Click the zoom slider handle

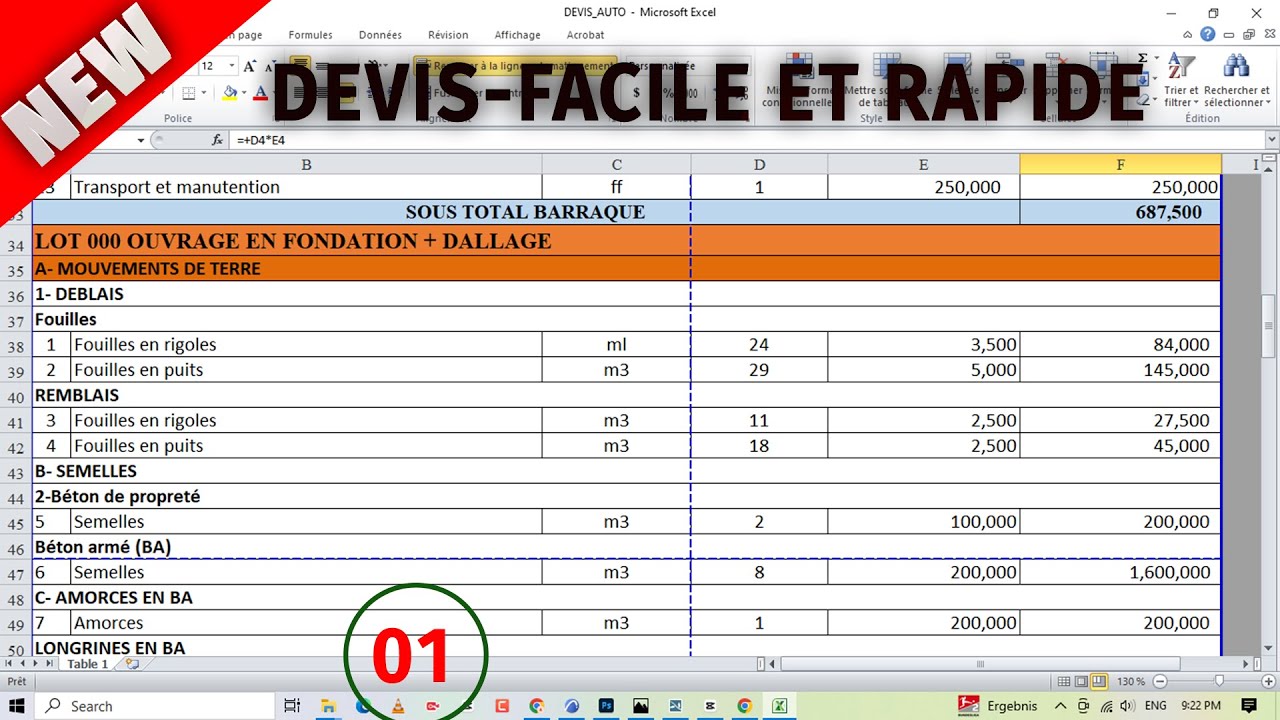click(1219, 682)
